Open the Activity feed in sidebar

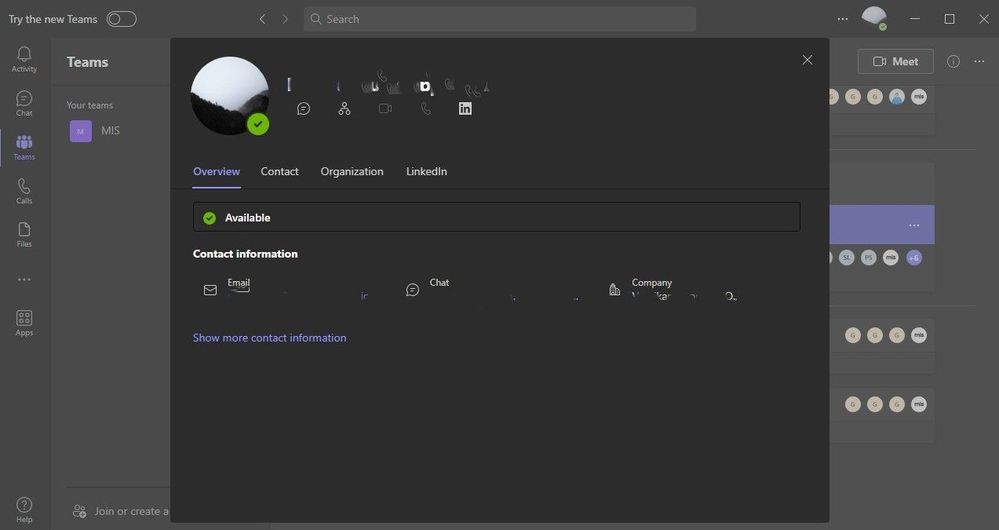pyautogui.click(x=24, y=59)
